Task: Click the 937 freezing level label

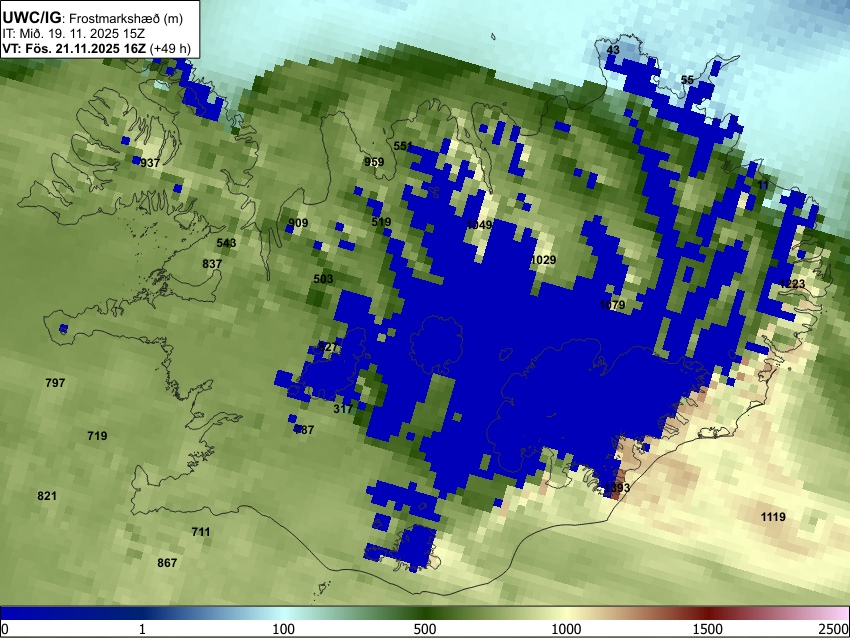Action: coord(150,163)
